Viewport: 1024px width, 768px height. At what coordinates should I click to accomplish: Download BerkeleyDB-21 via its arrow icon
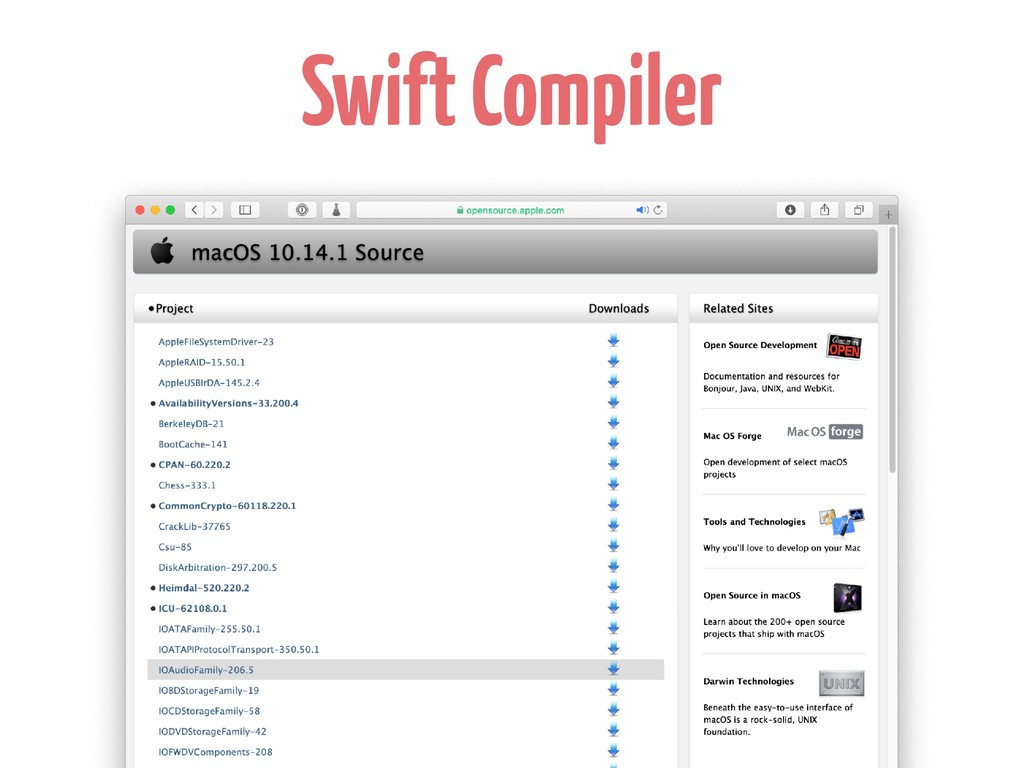[x=613, y=423]
